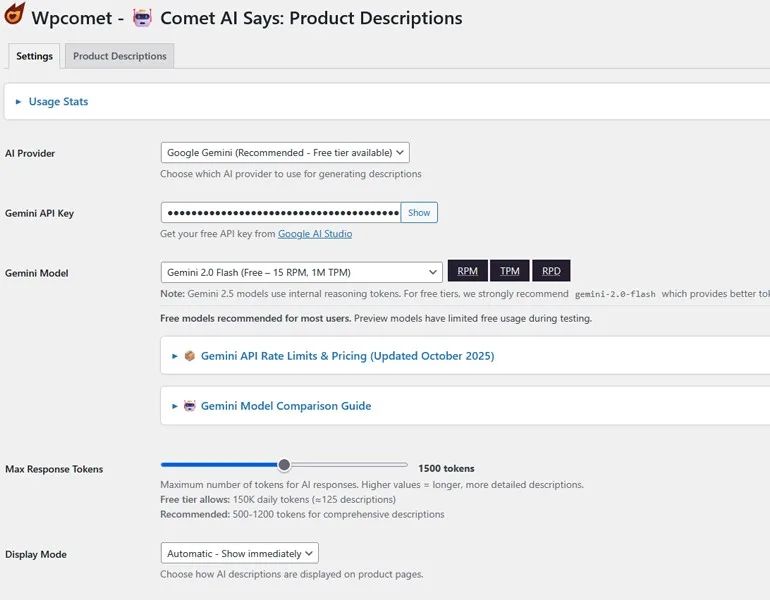Select the Settings tab
Viewport: 770px width, 600px height.
pos(34,56)
